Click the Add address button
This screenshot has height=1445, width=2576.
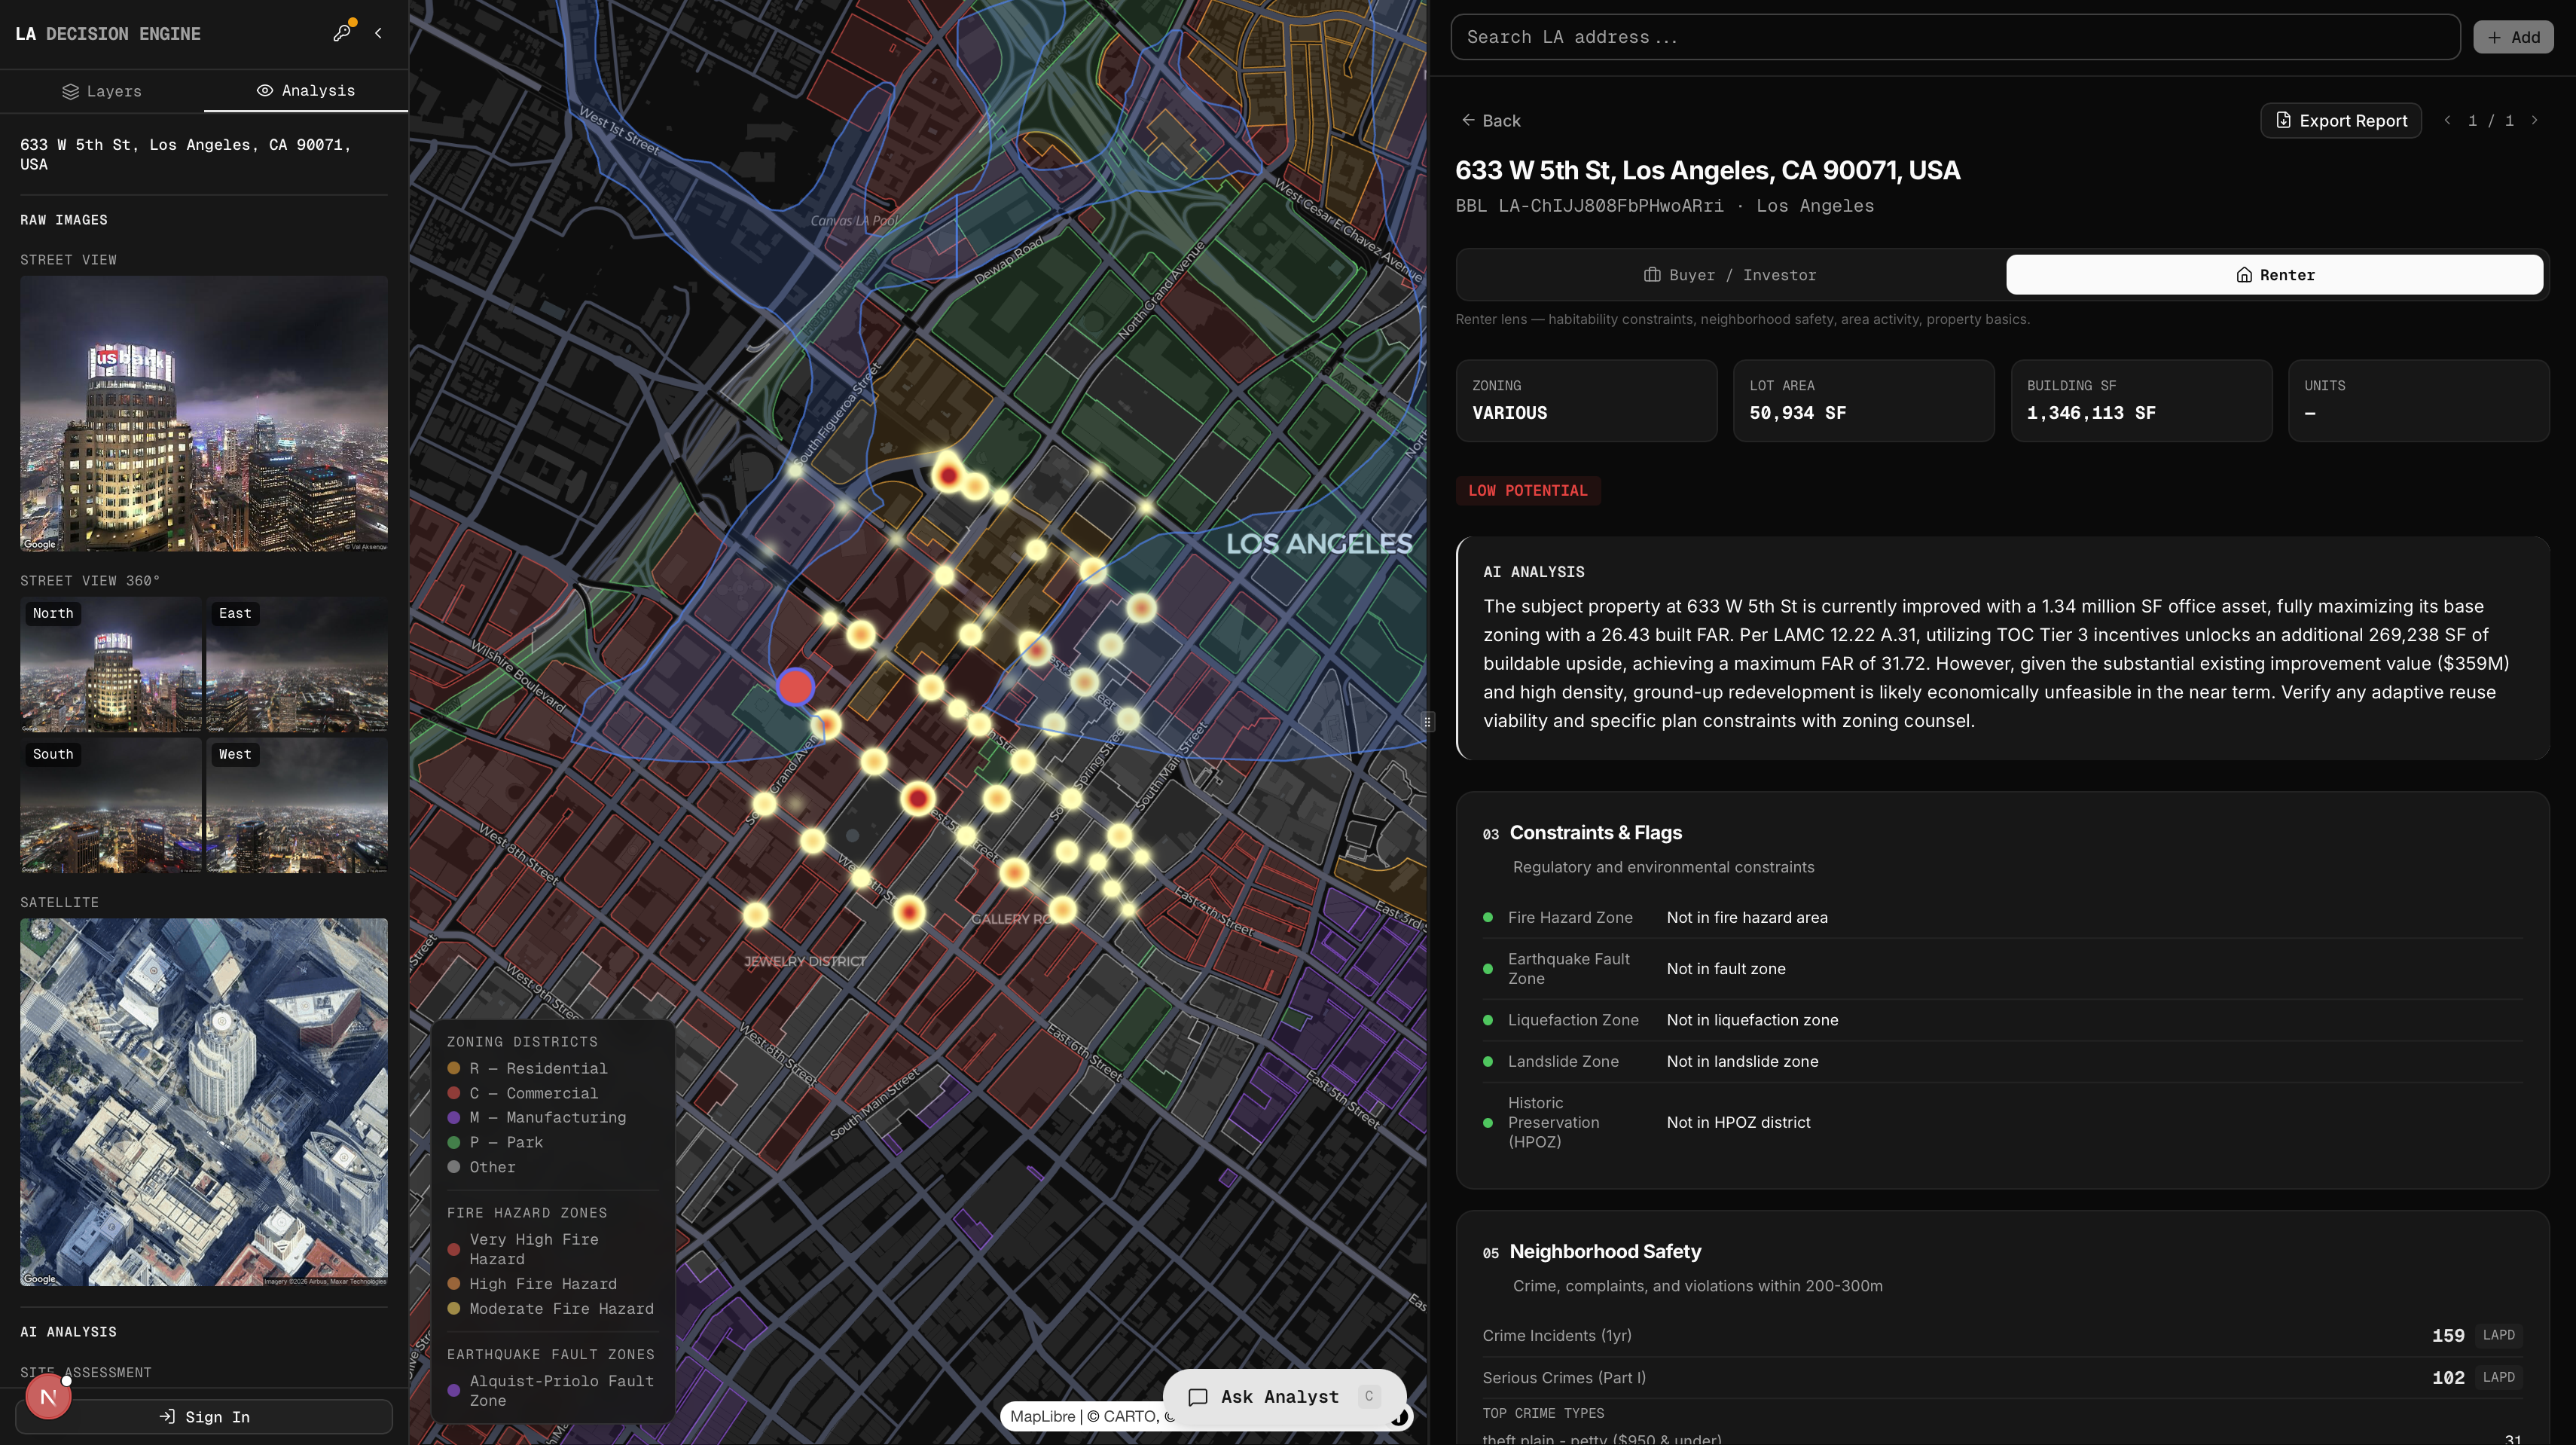(x=2512, y=37)
